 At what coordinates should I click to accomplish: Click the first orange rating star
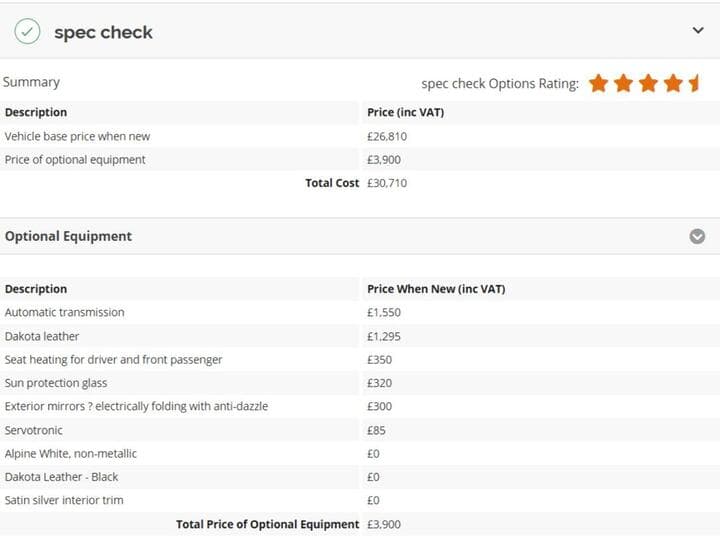point(598,83)
